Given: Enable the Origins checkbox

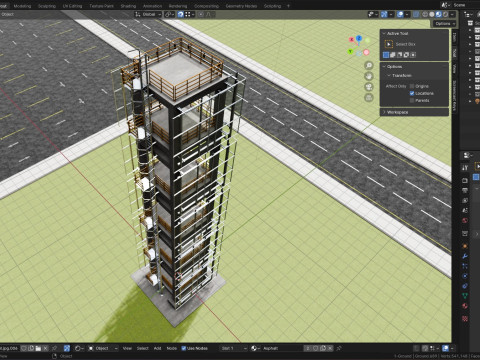Looking at the screenshot, I should [412, 86].
